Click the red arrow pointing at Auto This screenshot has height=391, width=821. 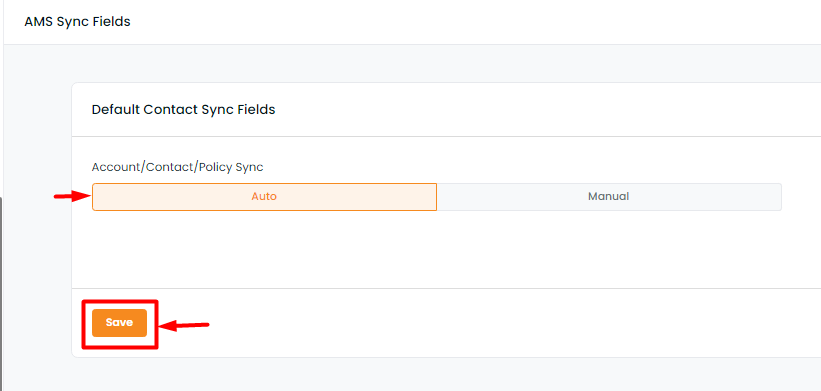(73, 197)
